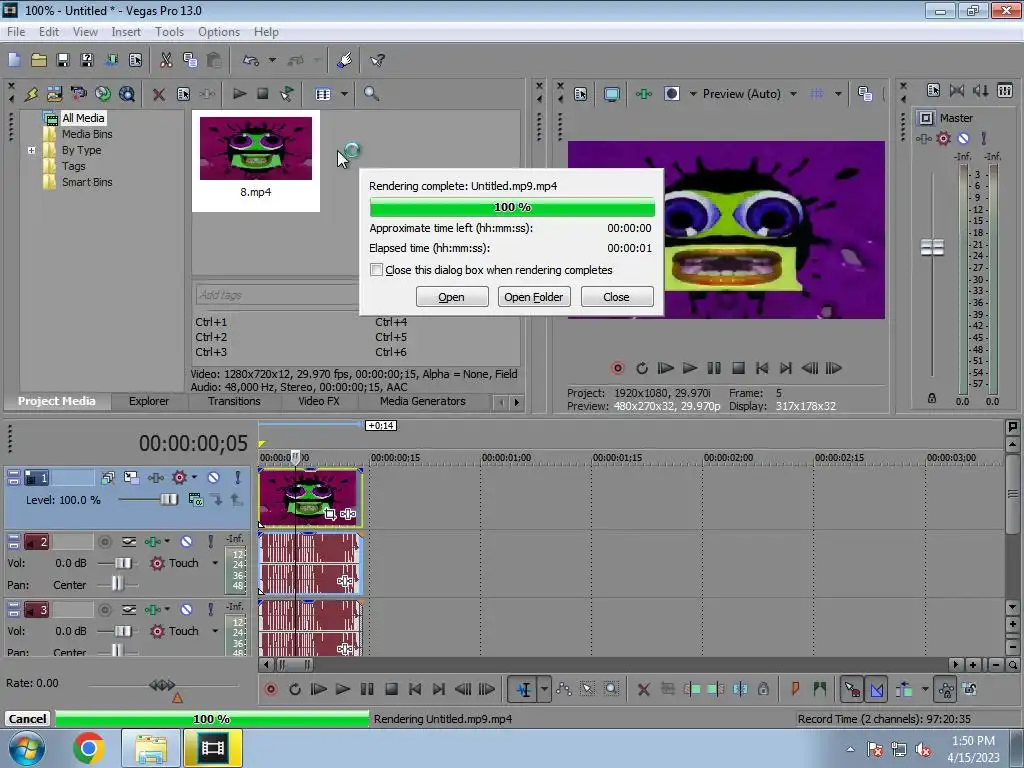
Task: Open the Tools menu
Action: point(169,31)
